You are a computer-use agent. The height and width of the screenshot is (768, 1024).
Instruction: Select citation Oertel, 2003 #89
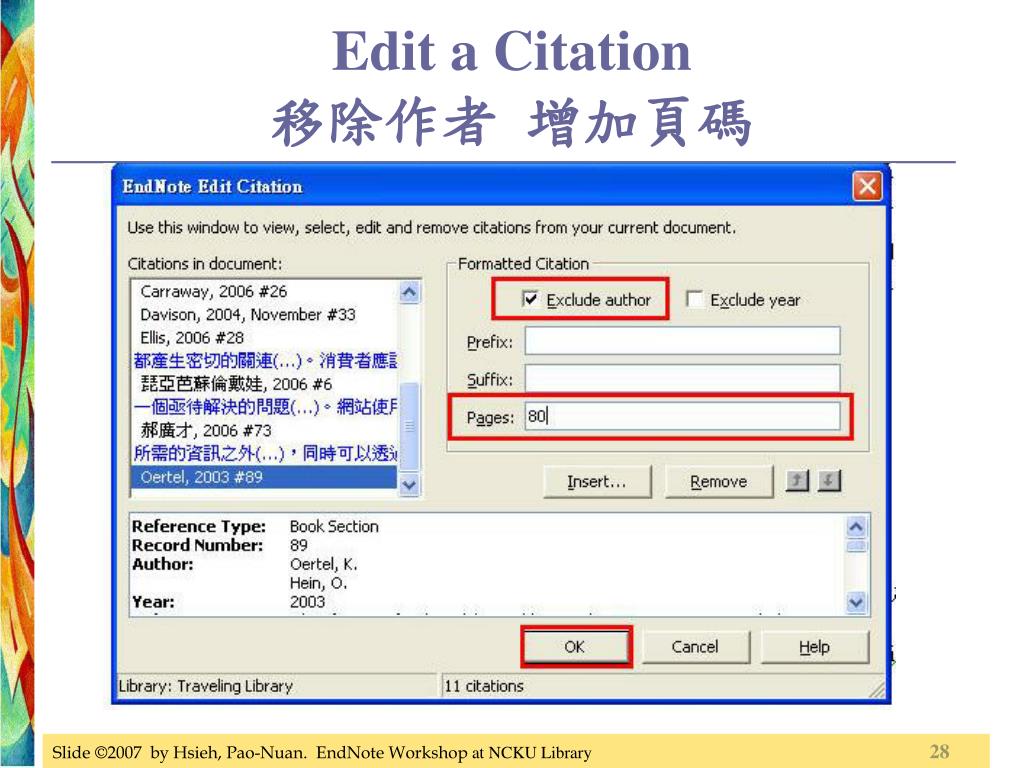coord(264,477)
